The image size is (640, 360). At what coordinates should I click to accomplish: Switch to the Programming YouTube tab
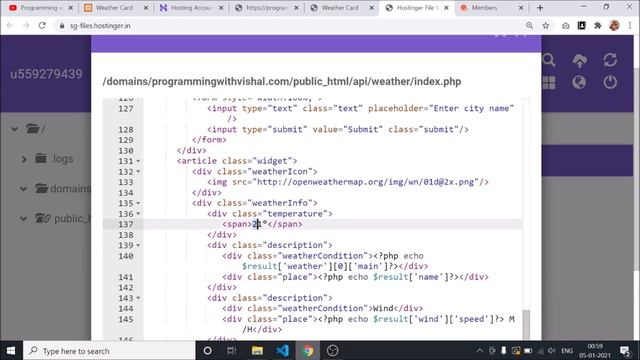(x=40, y=8)
